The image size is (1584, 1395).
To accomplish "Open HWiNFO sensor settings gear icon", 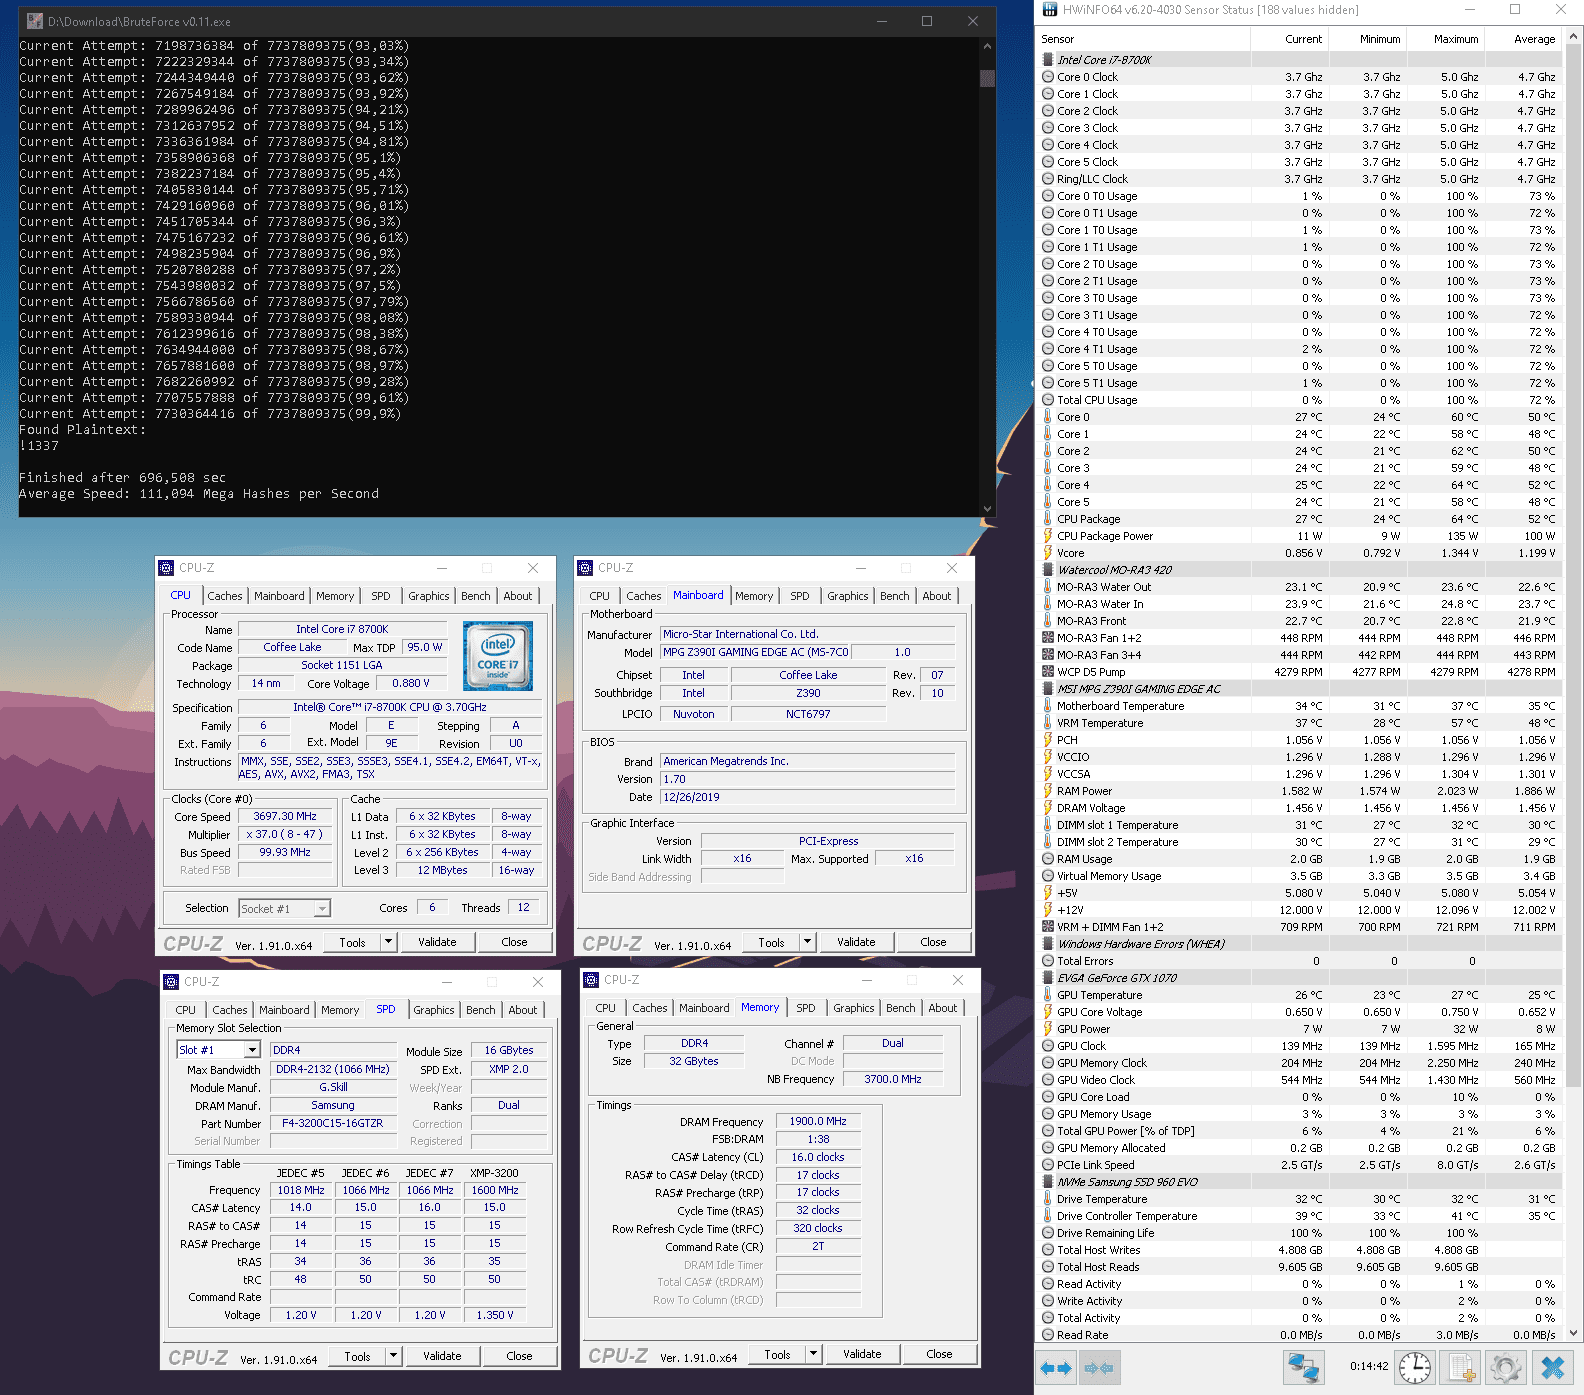I will 1505,1367.
